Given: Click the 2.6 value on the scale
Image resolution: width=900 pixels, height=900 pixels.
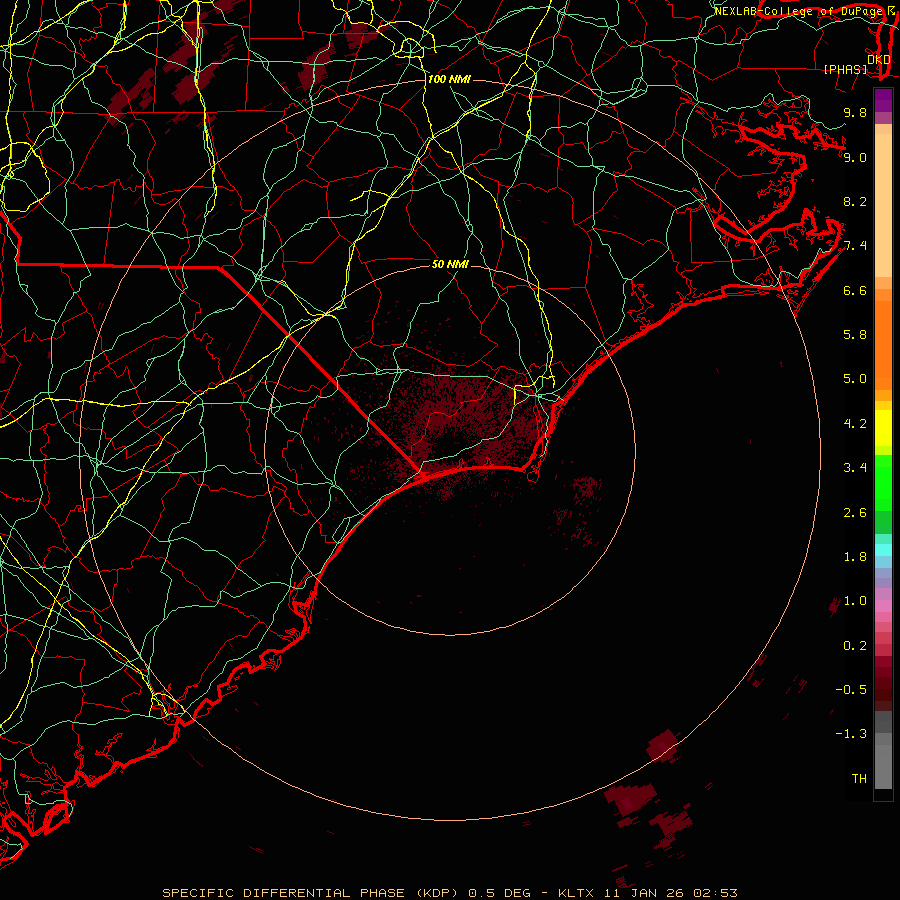Looking at the screenshot, I should click(x=855, y=513).
